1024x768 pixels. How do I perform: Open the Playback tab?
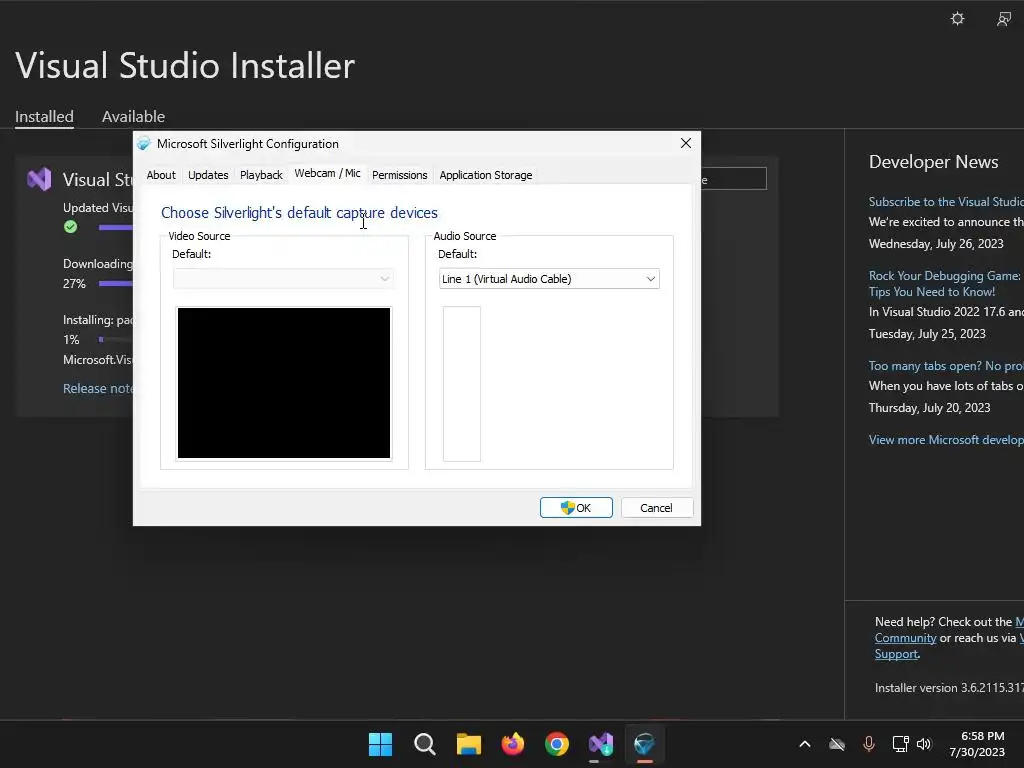pyautogui.click(x=261, y=175)
